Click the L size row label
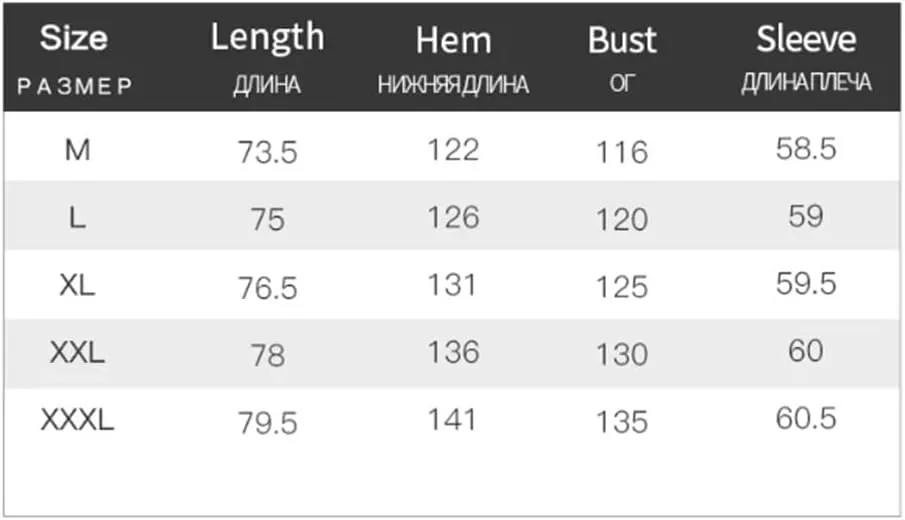This screenshot has width=905, height=520. [77, 218]
